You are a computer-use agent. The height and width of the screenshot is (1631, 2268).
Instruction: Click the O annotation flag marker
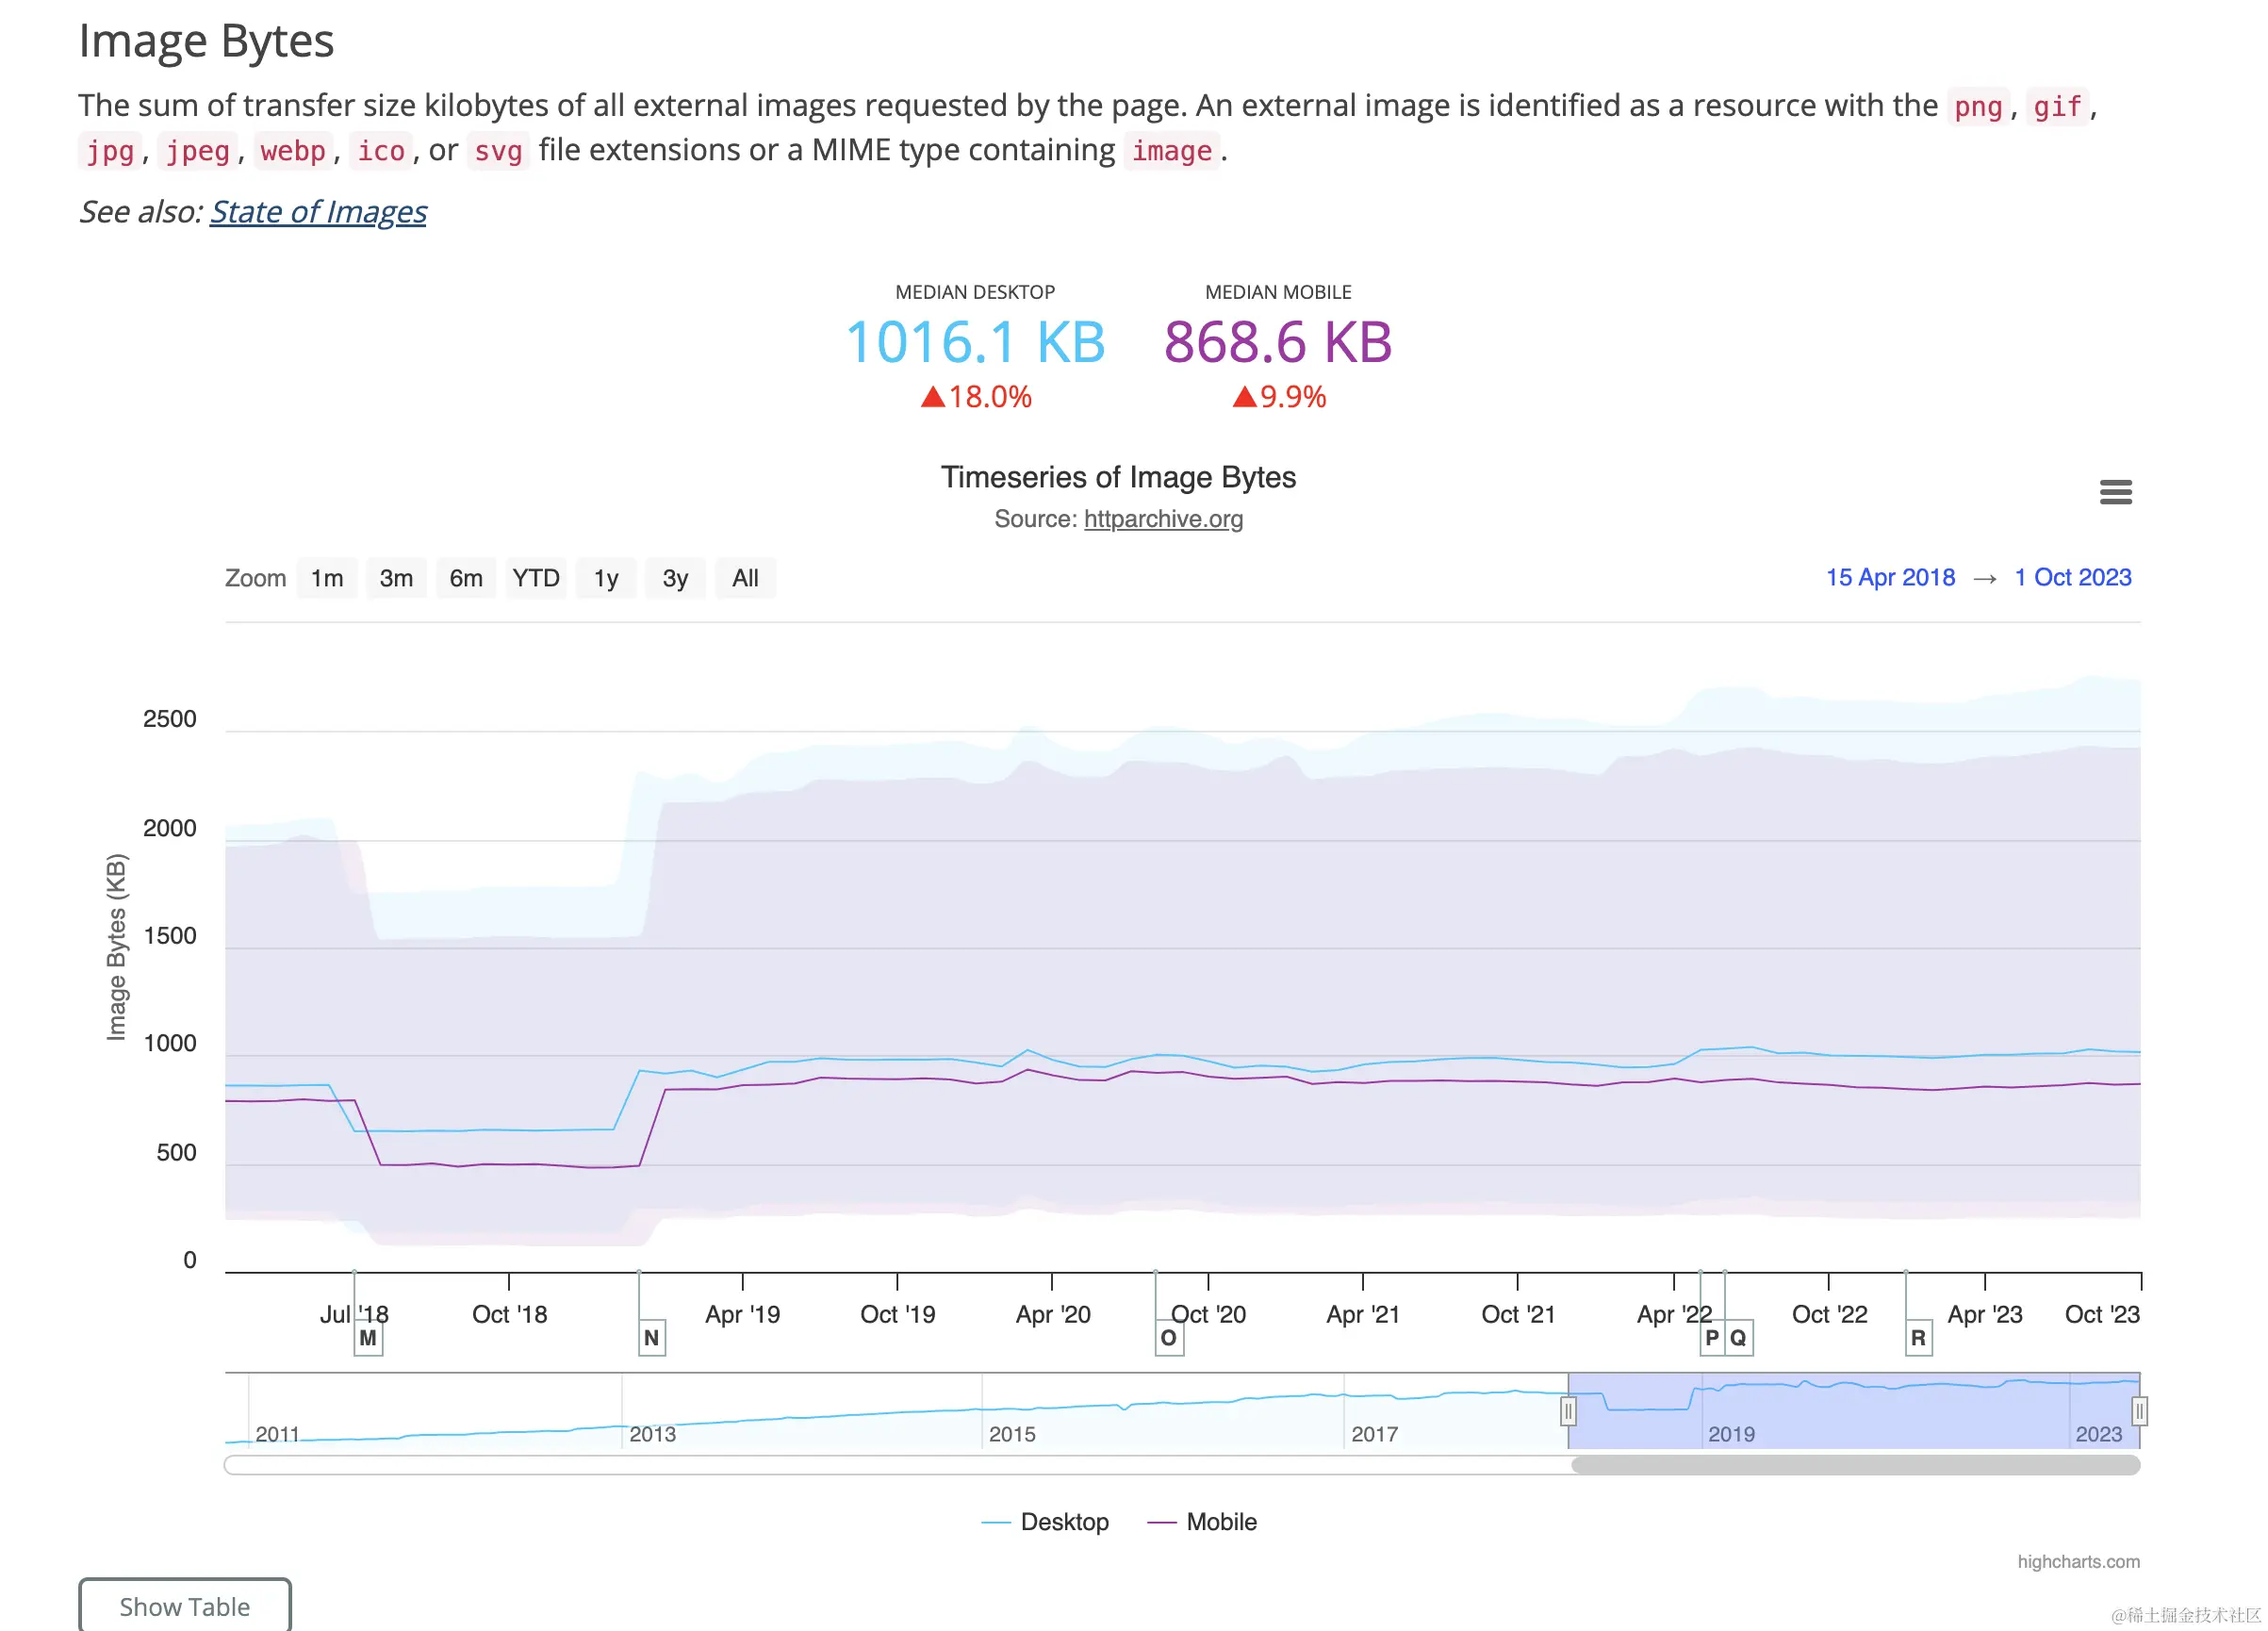click(1168, 1338)
